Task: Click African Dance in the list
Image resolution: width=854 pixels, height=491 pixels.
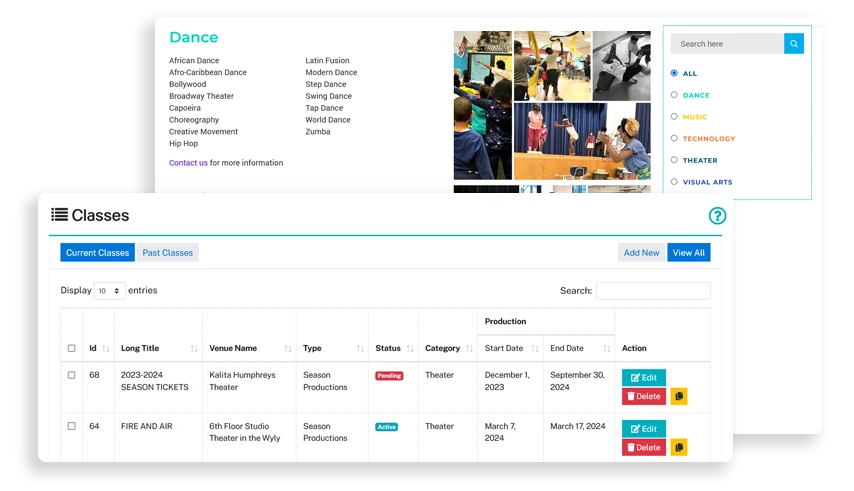Action: click(194, 60)
